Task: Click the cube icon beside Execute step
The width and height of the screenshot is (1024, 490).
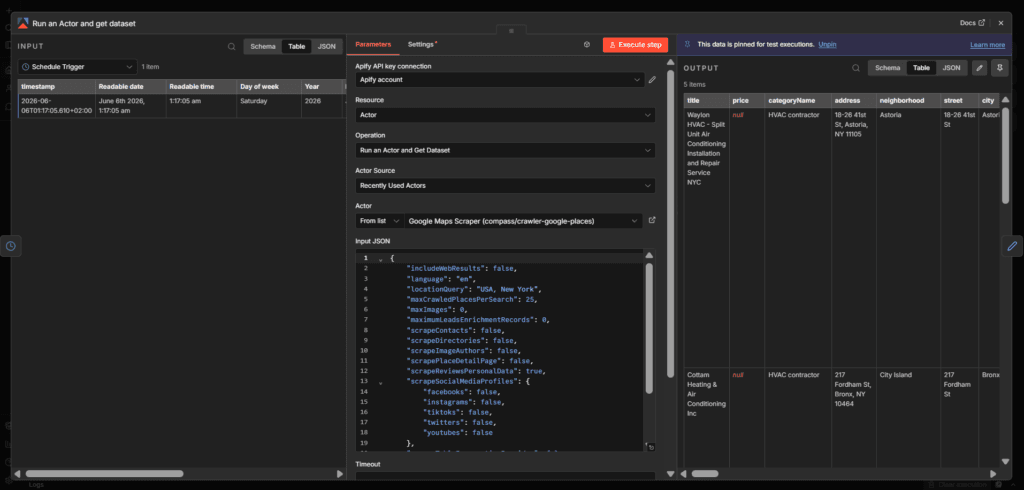Action: click(x=587, y=44)
